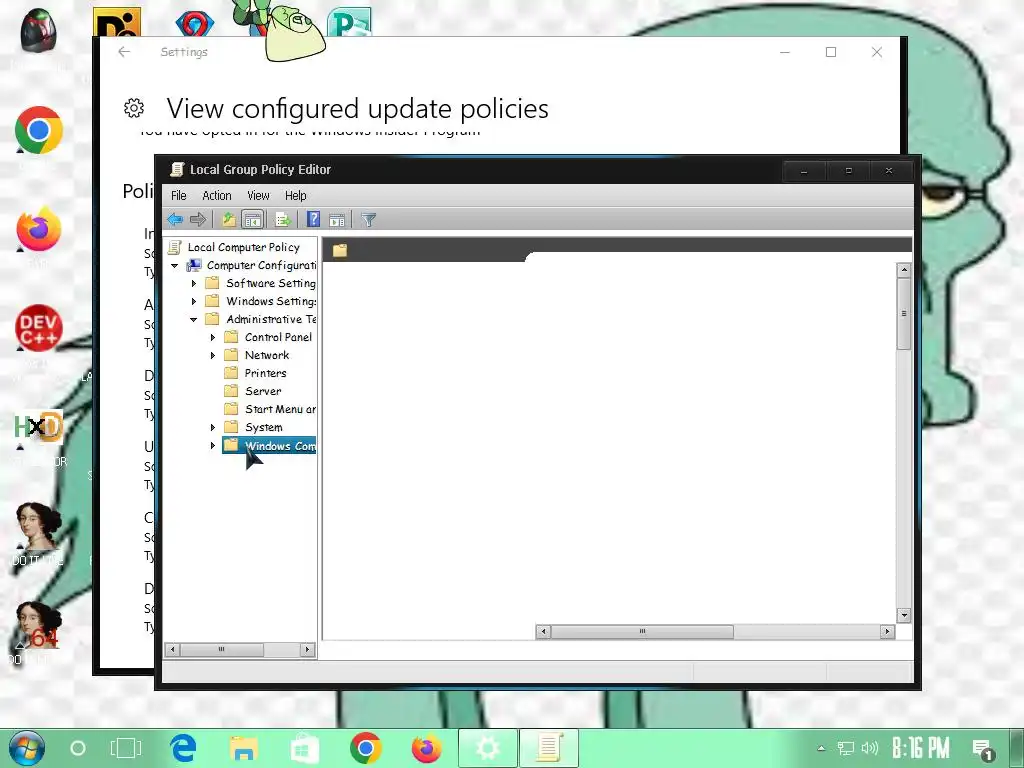
Task: Collapse the Computer Configuration node arrow
Action: pos(174,266)
